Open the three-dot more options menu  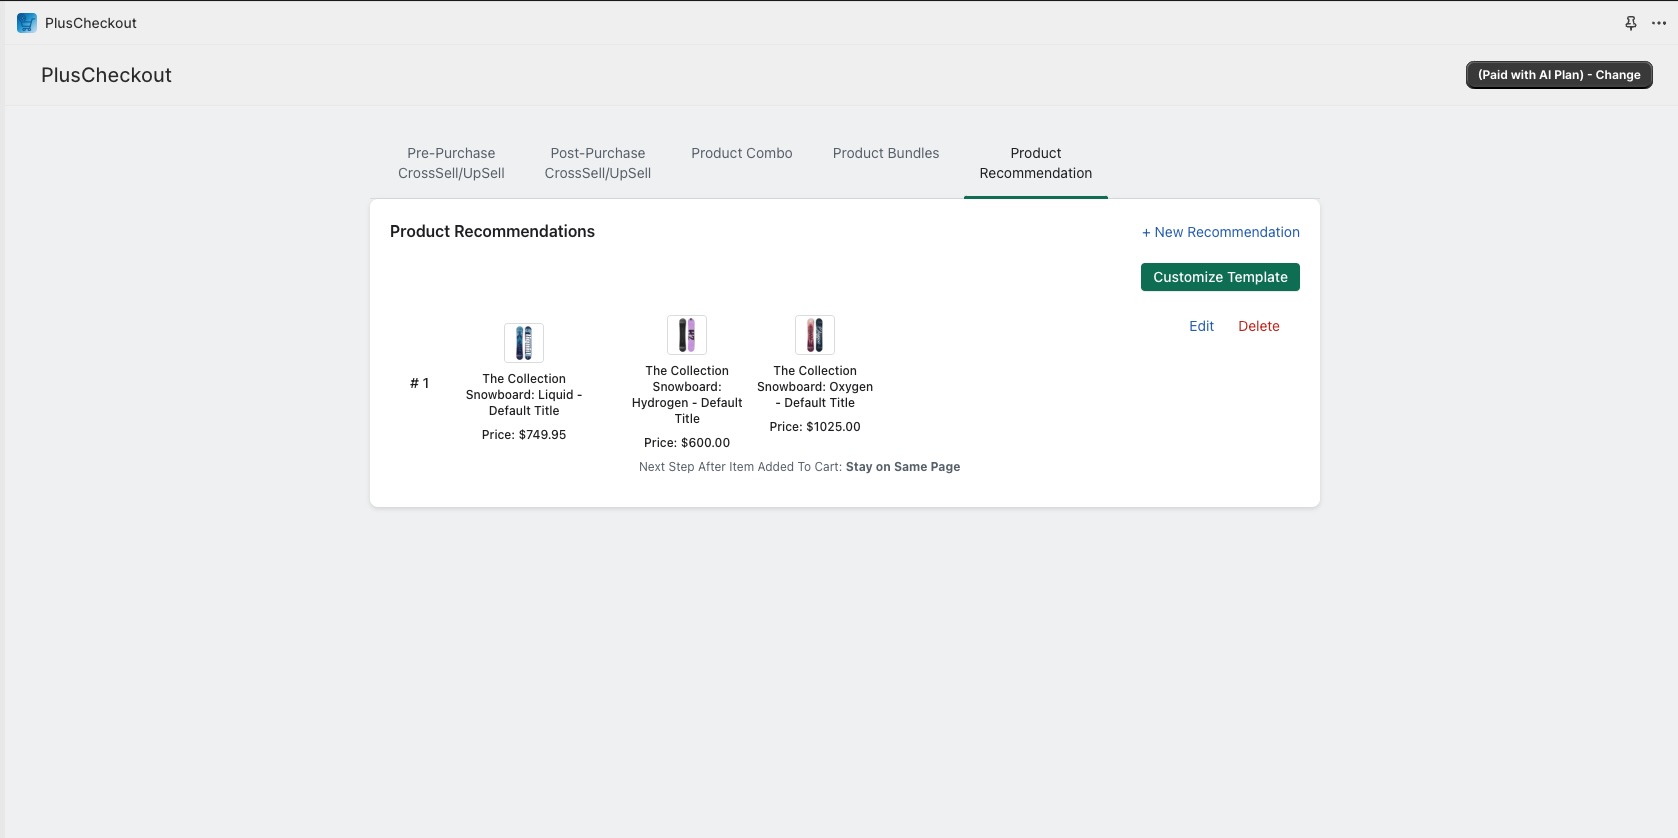click(1659, 23)
